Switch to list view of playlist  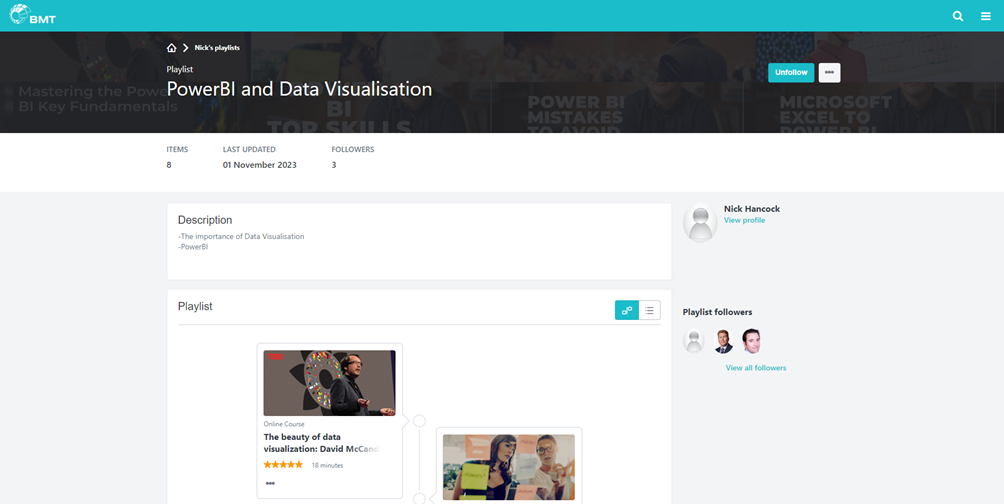tap(649, 311)
